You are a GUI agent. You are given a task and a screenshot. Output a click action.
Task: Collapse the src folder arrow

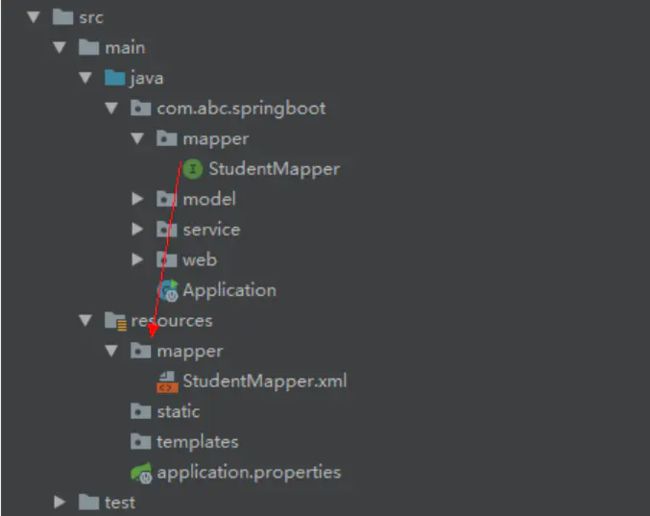point(33,17)
